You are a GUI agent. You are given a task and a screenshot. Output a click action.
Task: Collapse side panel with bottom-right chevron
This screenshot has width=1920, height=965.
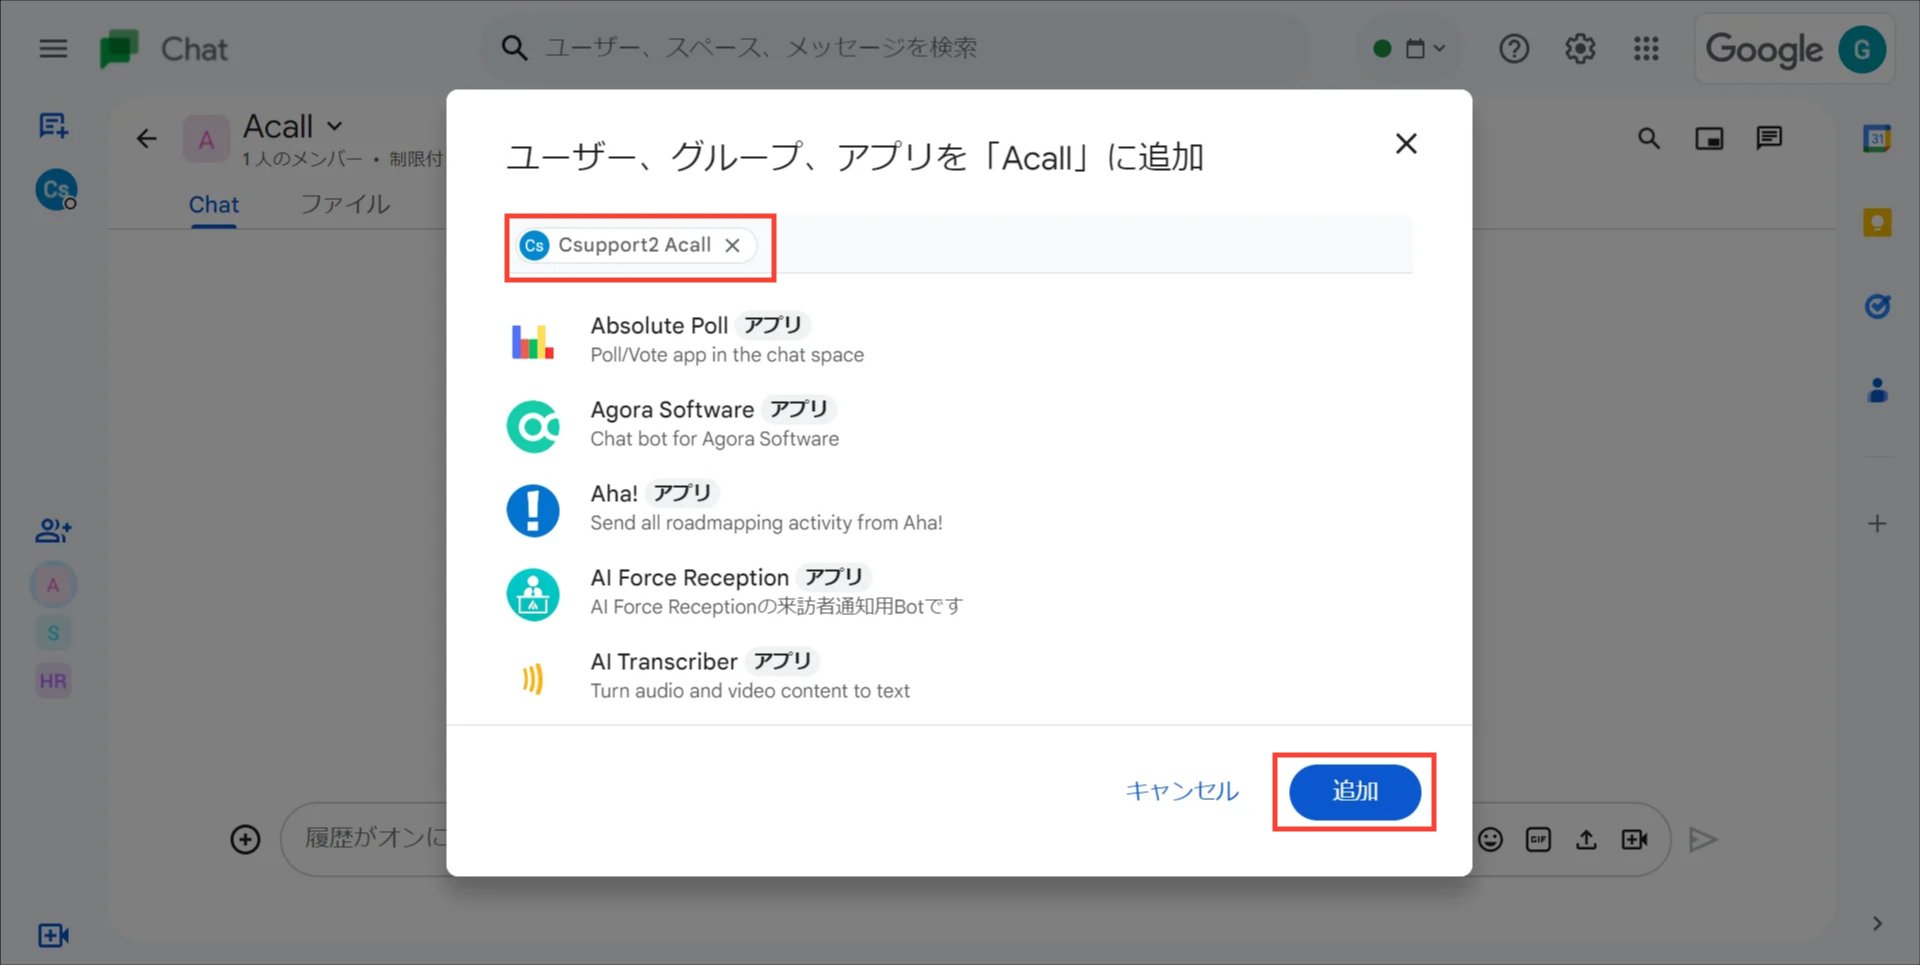pos(1877,923)
